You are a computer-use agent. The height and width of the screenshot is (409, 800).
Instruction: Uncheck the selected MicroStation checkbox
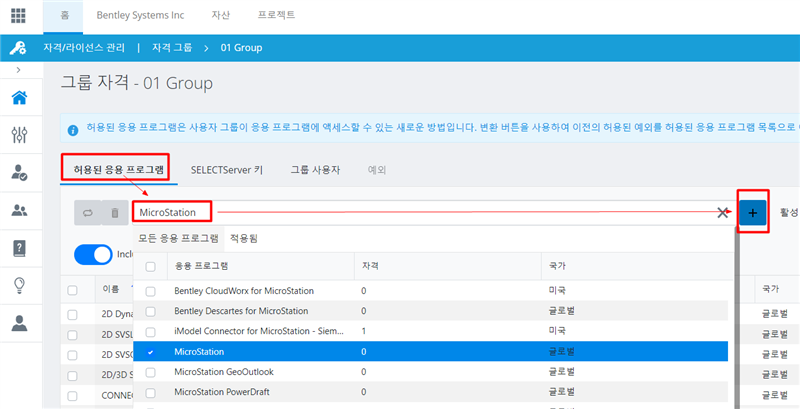pyautogui.click(x=151, y=352)
